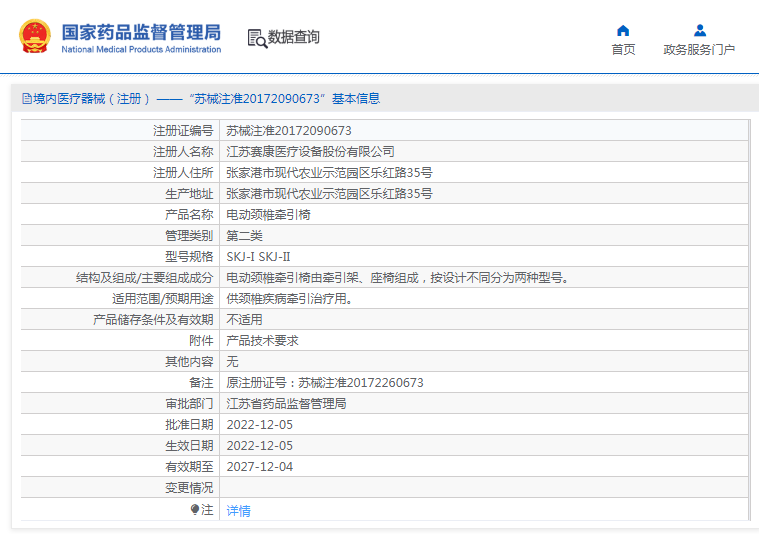The height and width of the screenshot is (534, 759).
Task: Click the lightbulb icon beside 注
Action: 195,509
